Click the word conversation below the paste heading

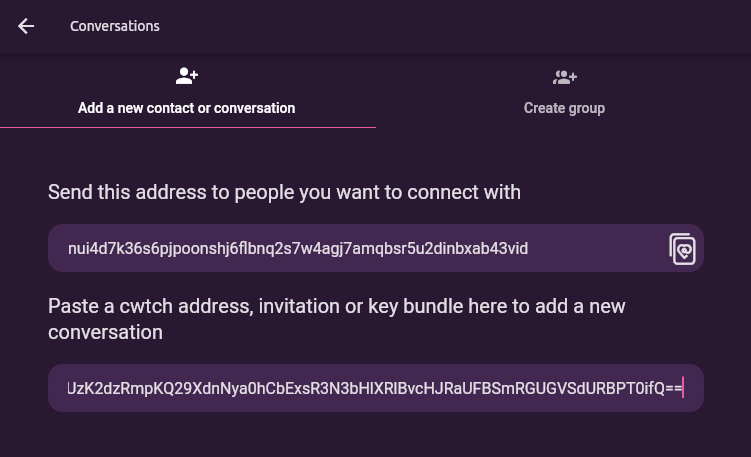105,332
